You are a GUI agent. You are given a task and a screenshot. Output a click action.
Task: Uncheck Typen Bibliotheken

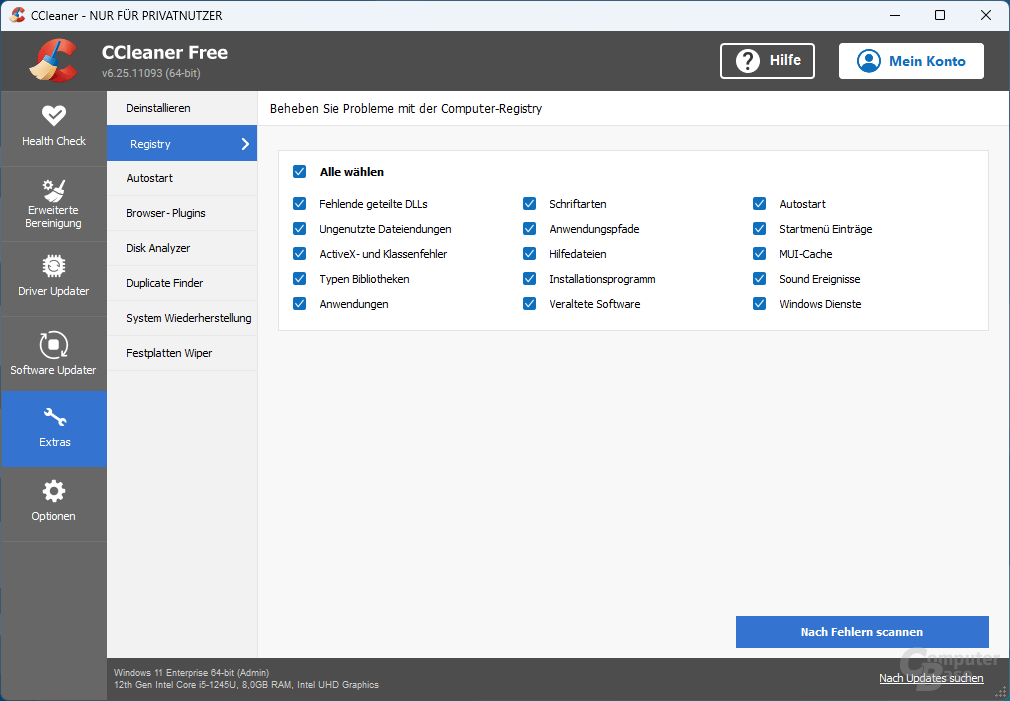point(300,279)
